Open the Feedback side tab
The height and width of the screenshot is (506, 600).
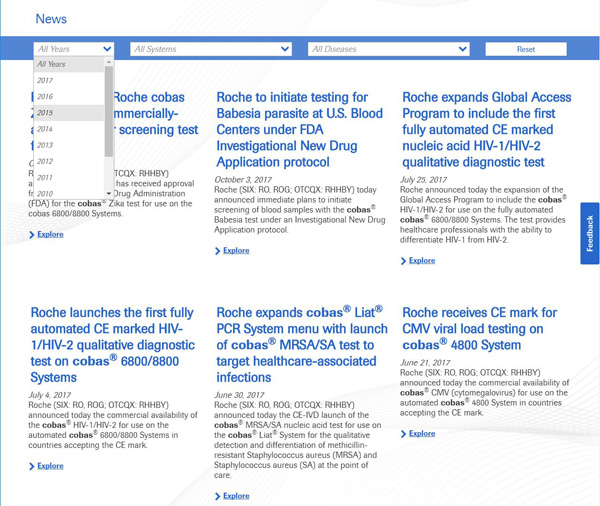click(x=590, y=233)
